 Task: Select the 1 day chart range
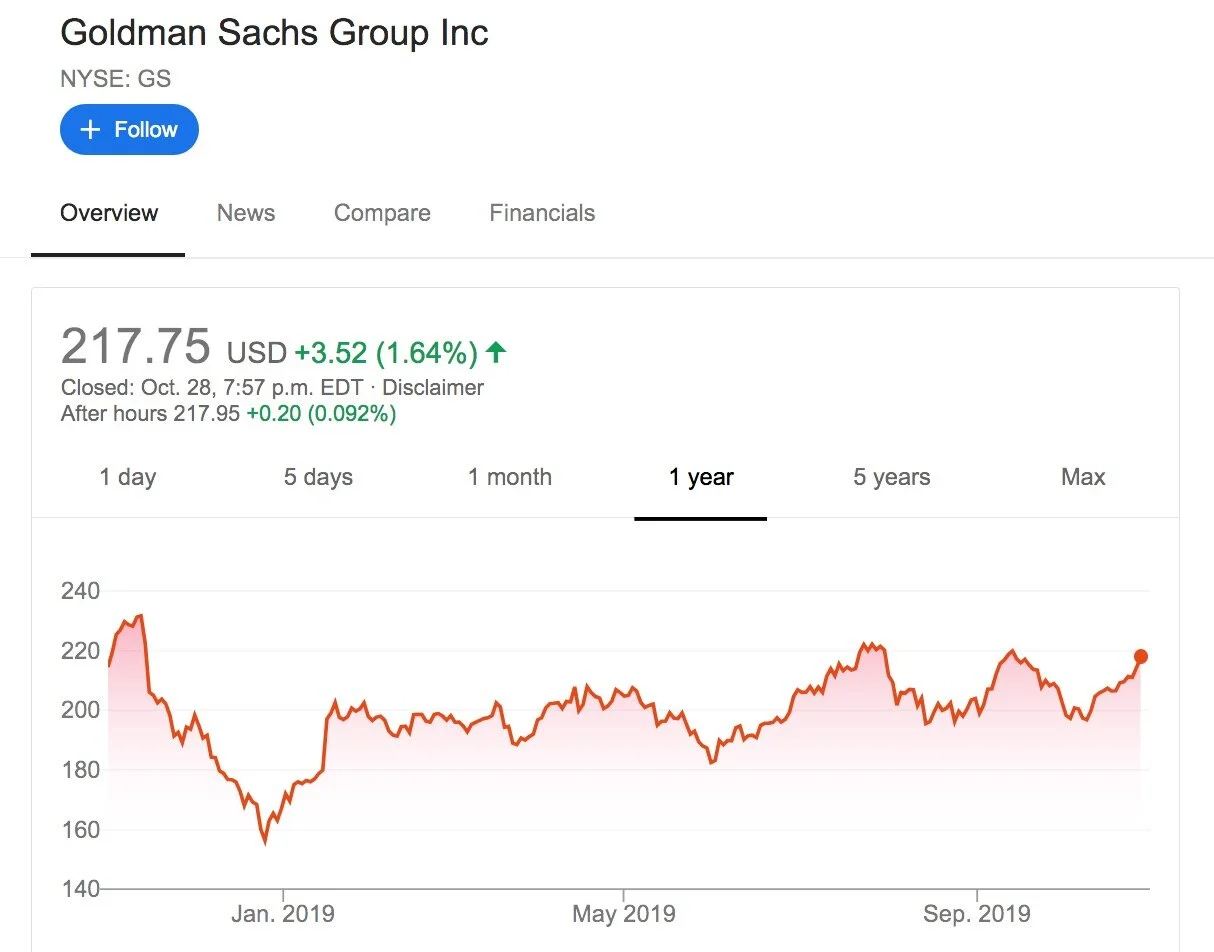[x=128, y=477]
